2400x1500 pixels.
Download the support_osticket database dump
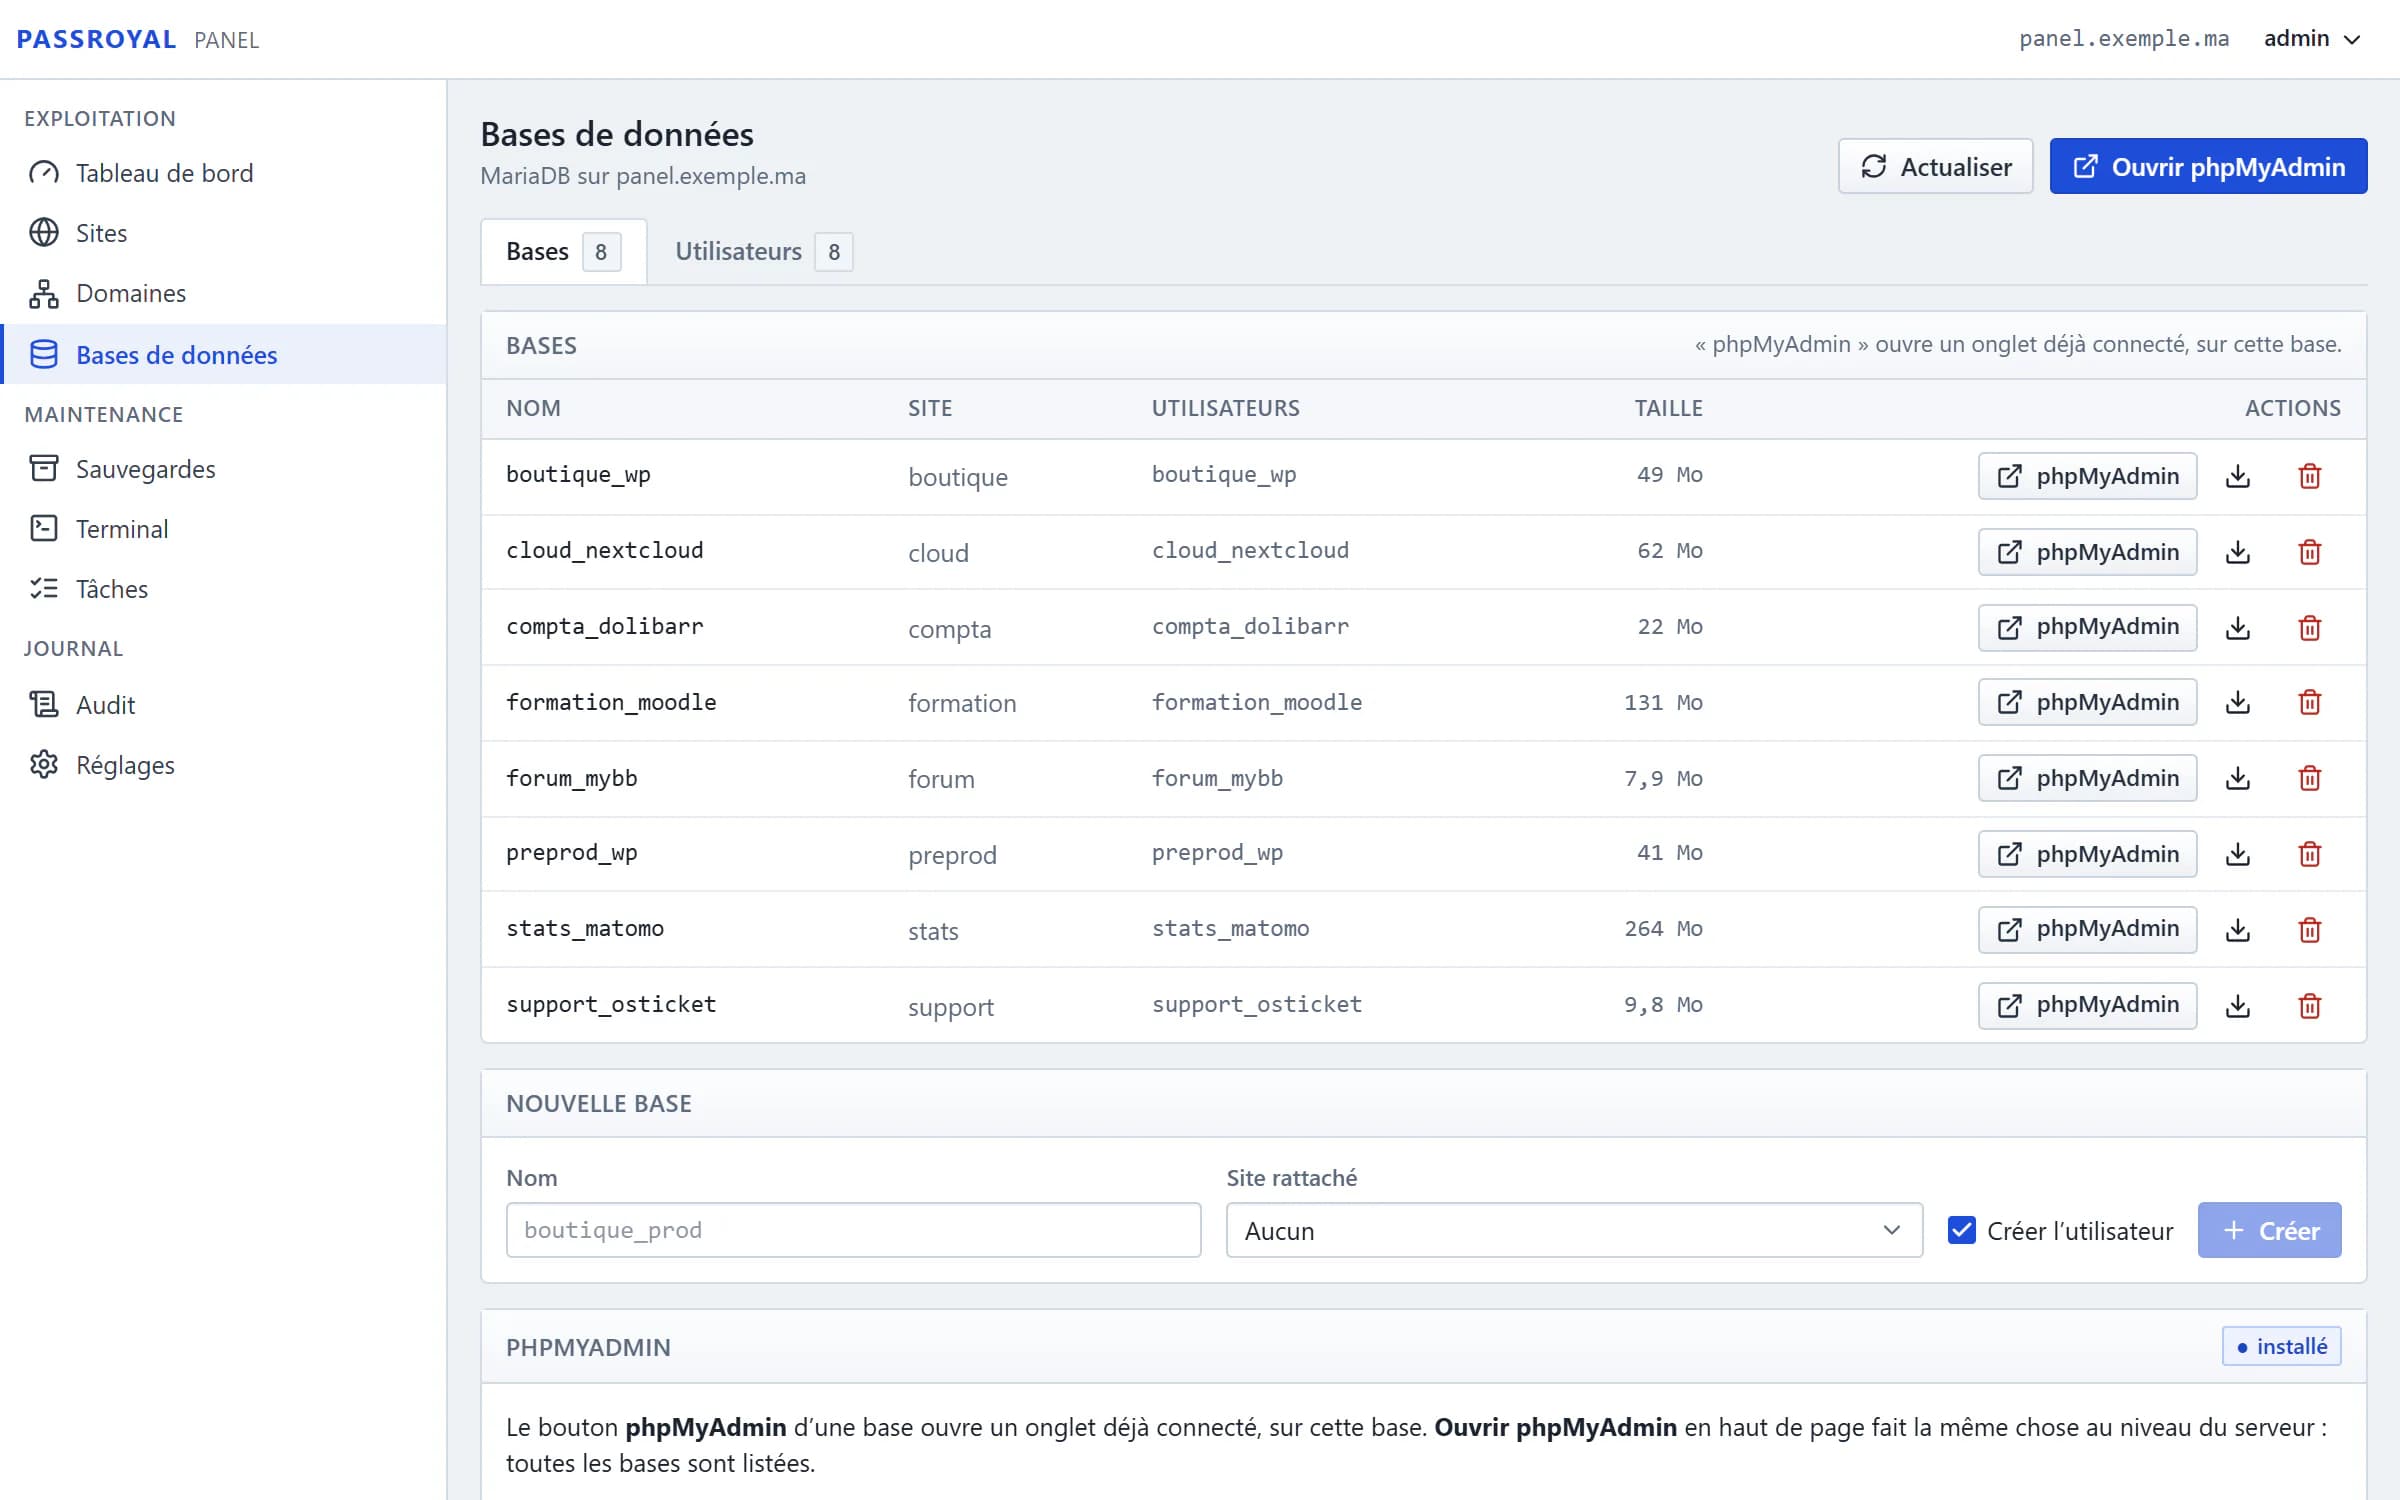click(2238, 1006)
